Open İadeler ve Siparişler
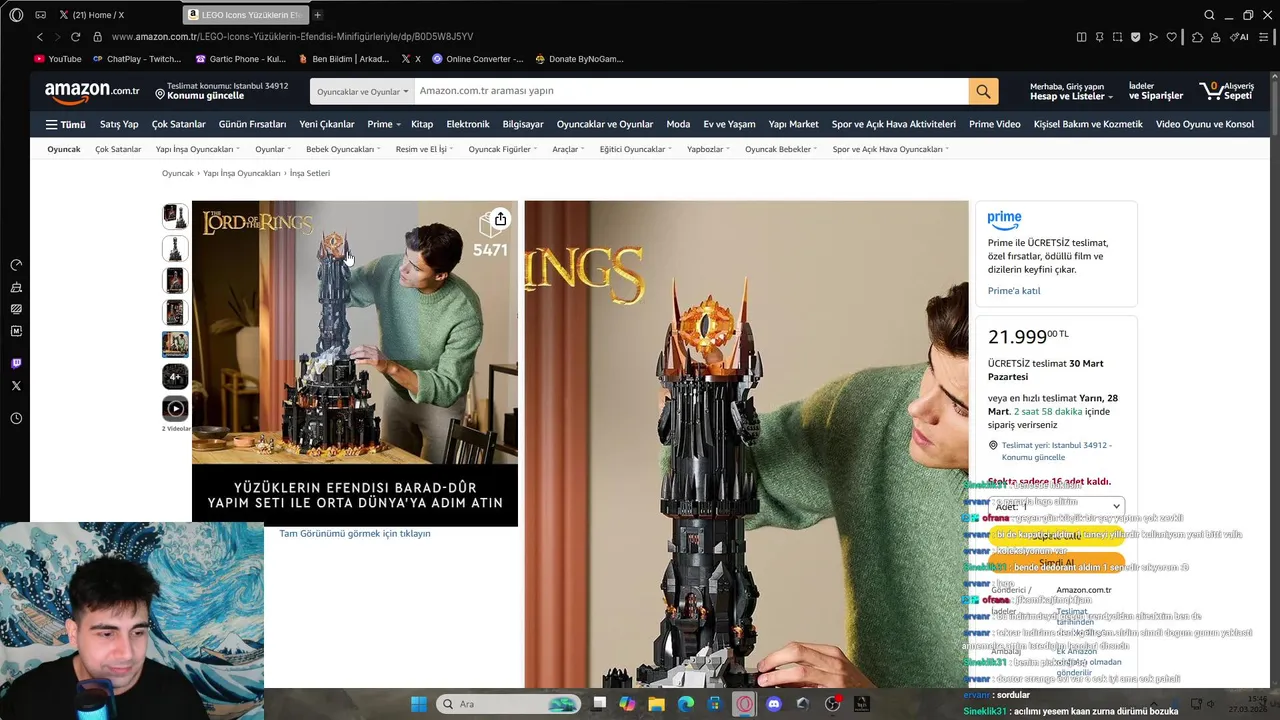 [x=1156, y=91]
